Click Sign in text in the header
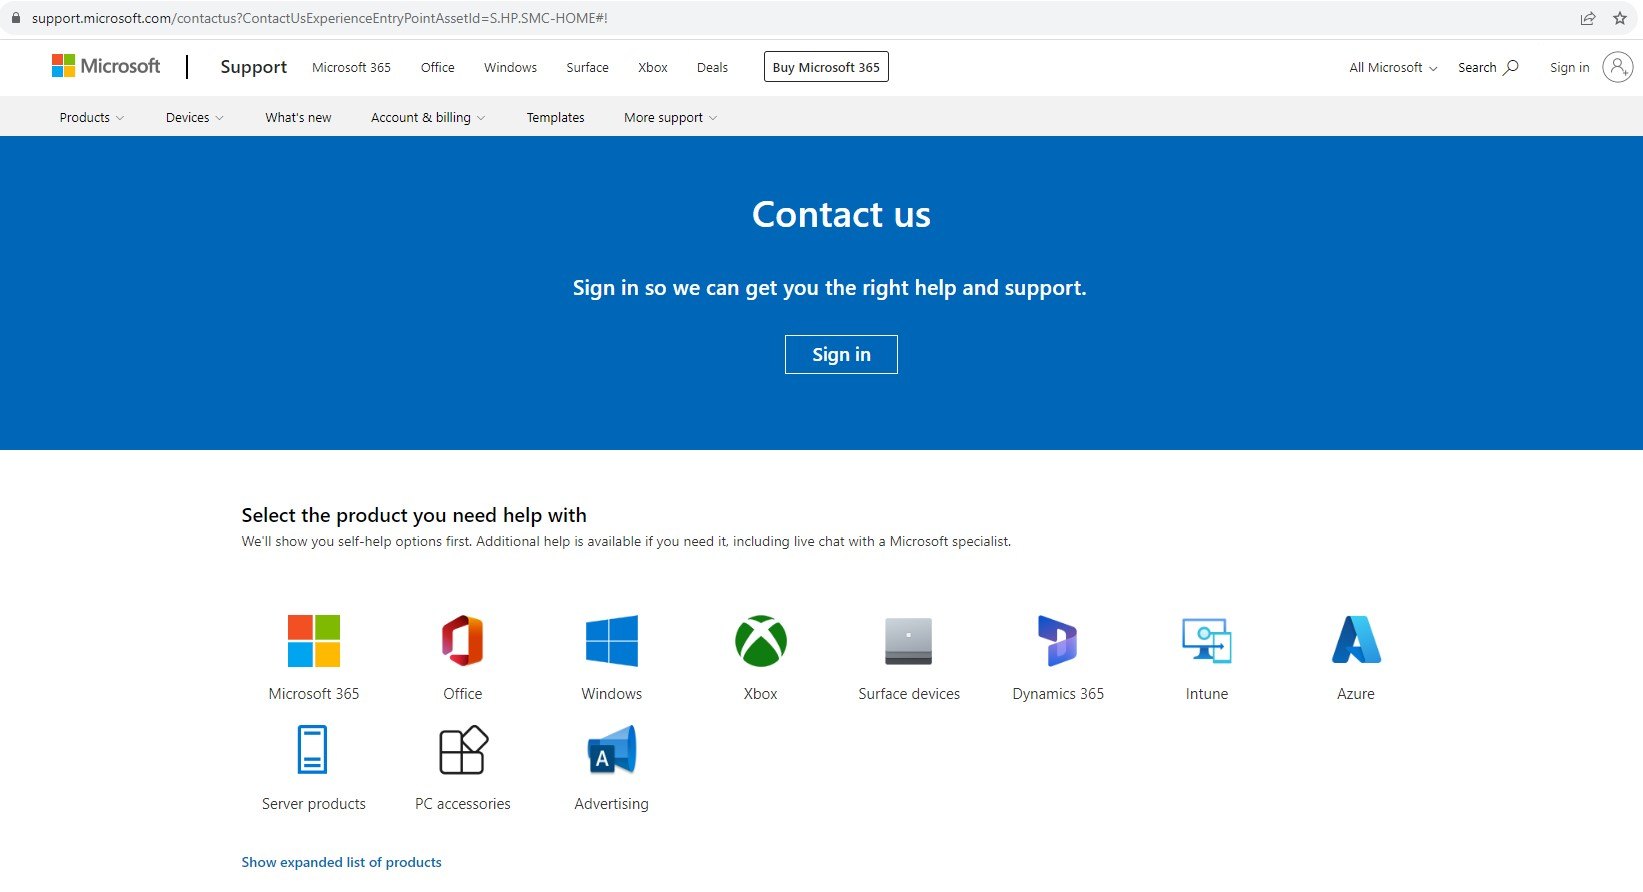1643x892 pixels. (1569, 67)
